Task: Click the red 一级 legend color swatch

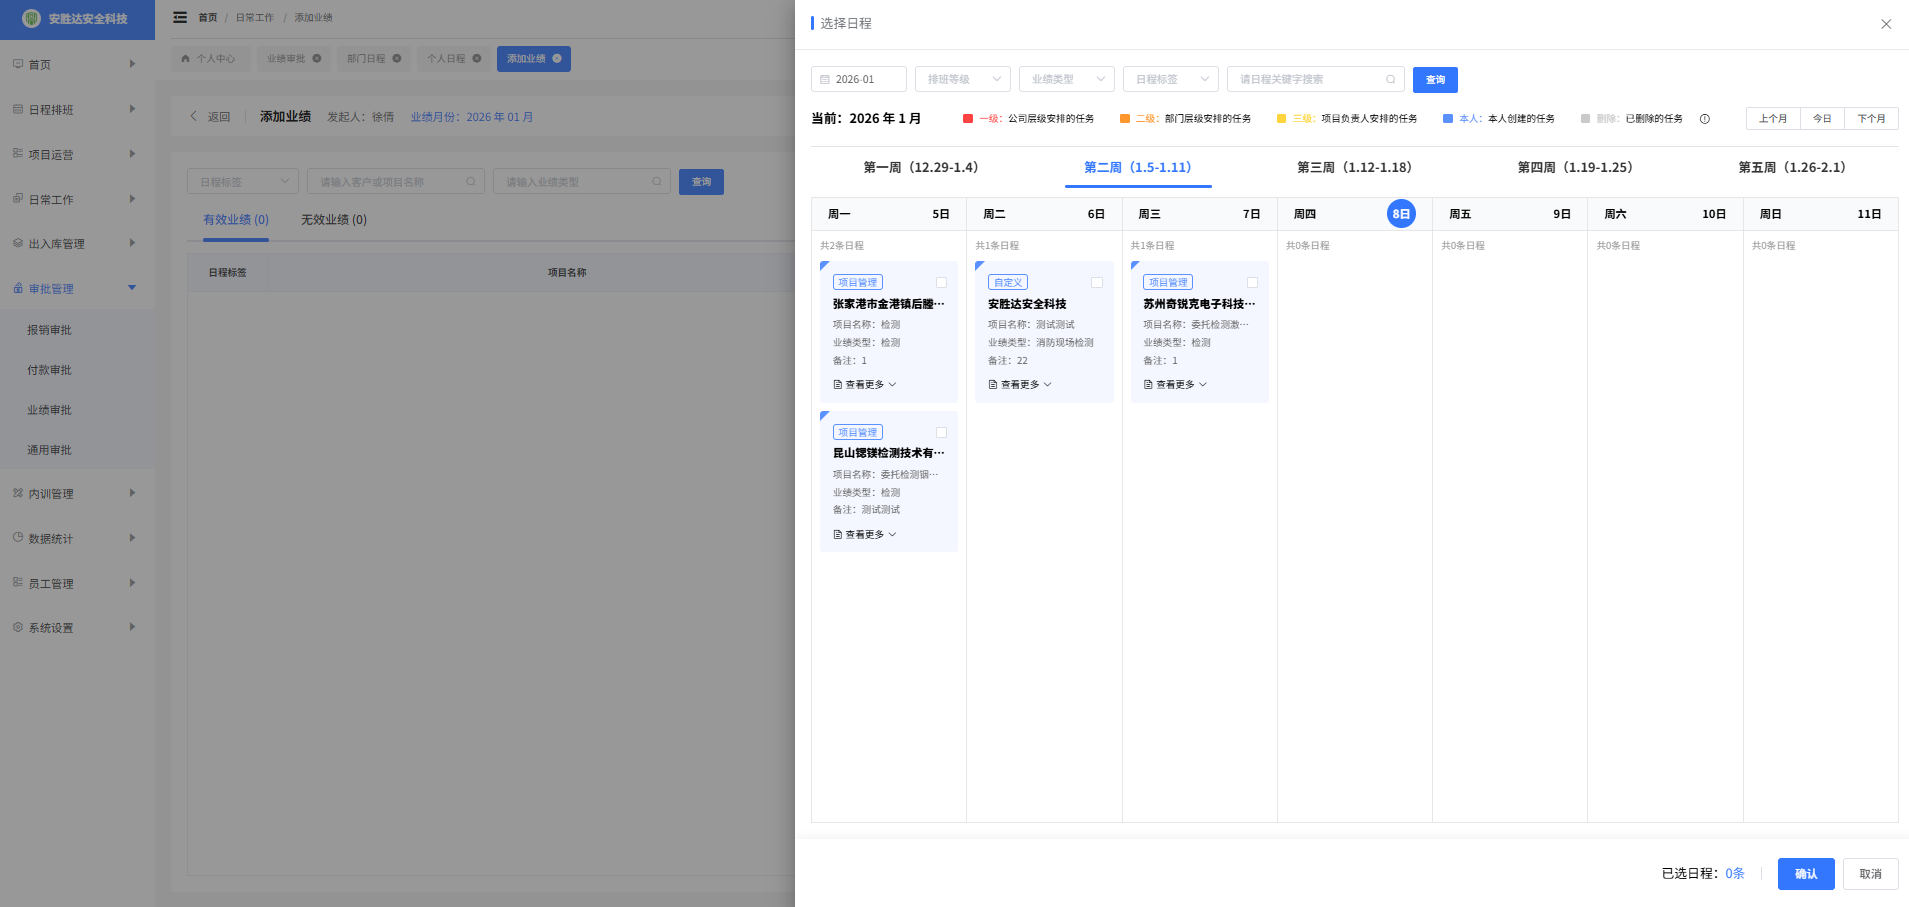Action: [968, 119]
